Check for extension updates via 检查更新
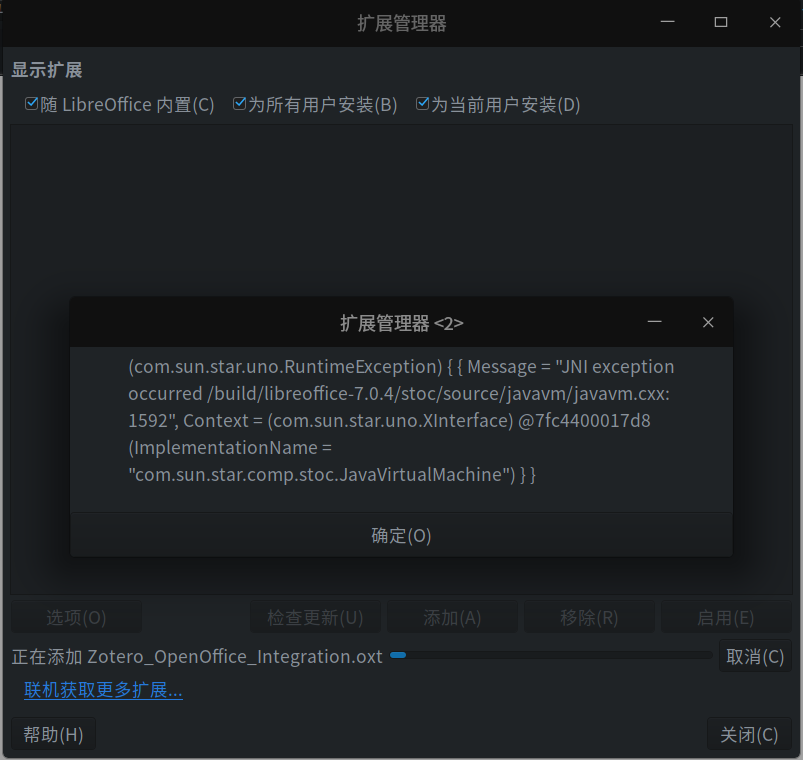This screenshot has width=803, height=760. pyautogui.click(x=315, y=617)
